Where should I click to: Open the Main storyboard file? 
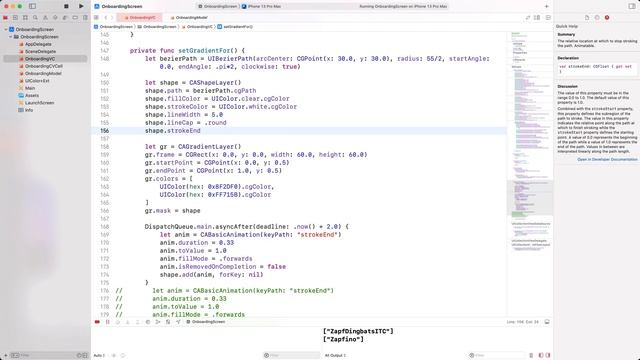(30, 88)
